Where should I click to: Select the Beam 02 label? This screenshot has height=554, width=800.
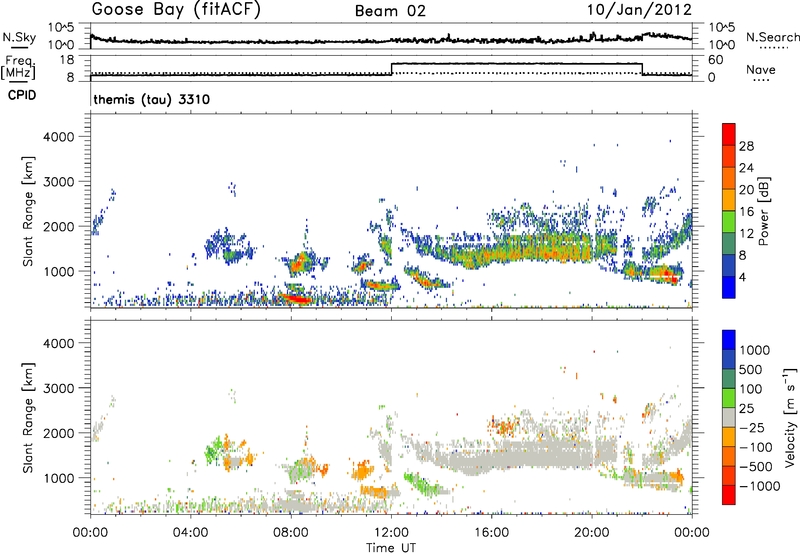390,11
